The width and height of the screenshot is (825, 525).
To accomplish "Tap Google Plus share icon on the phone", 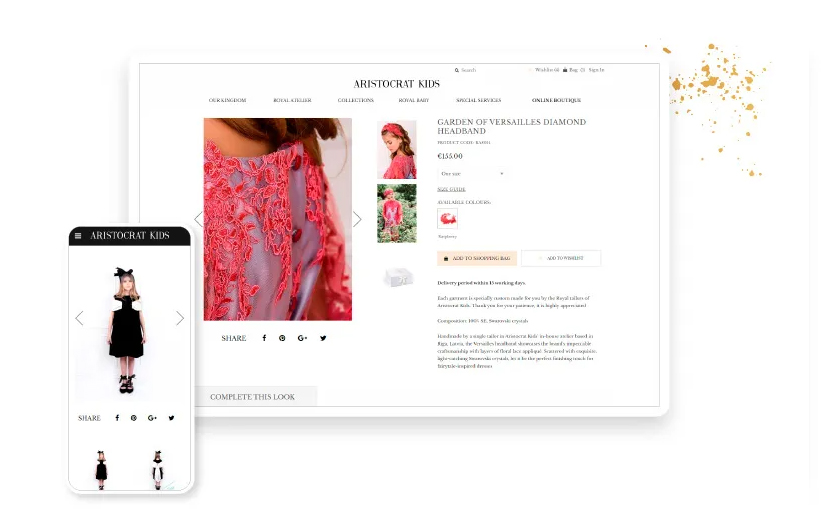I will click(152, 418).
